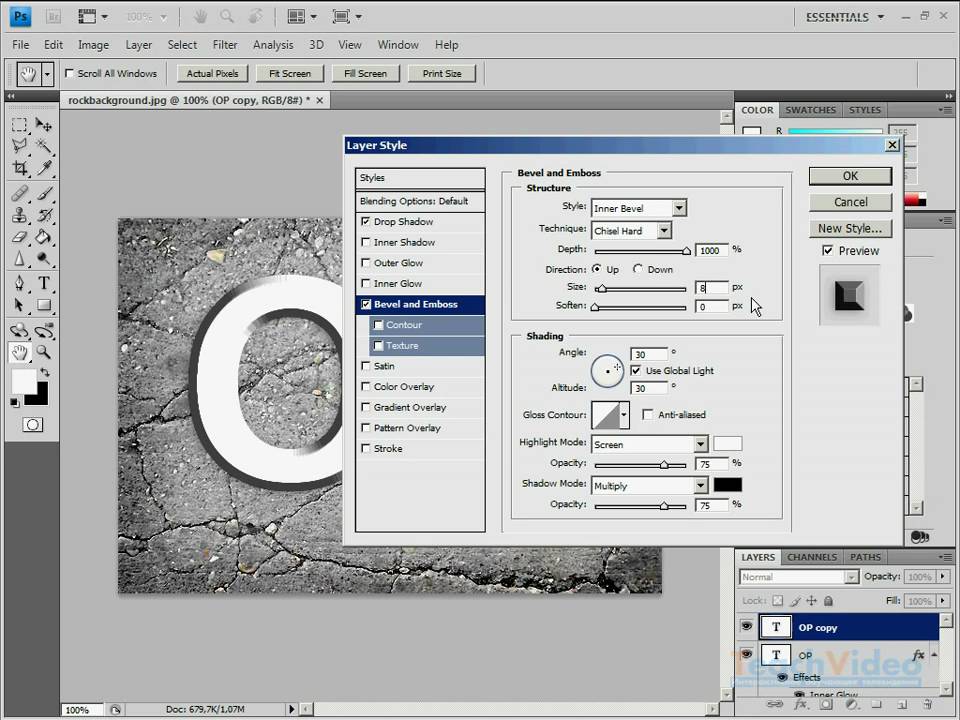
Task: Select the Magic Wand tool
Action: pos(44,146)
